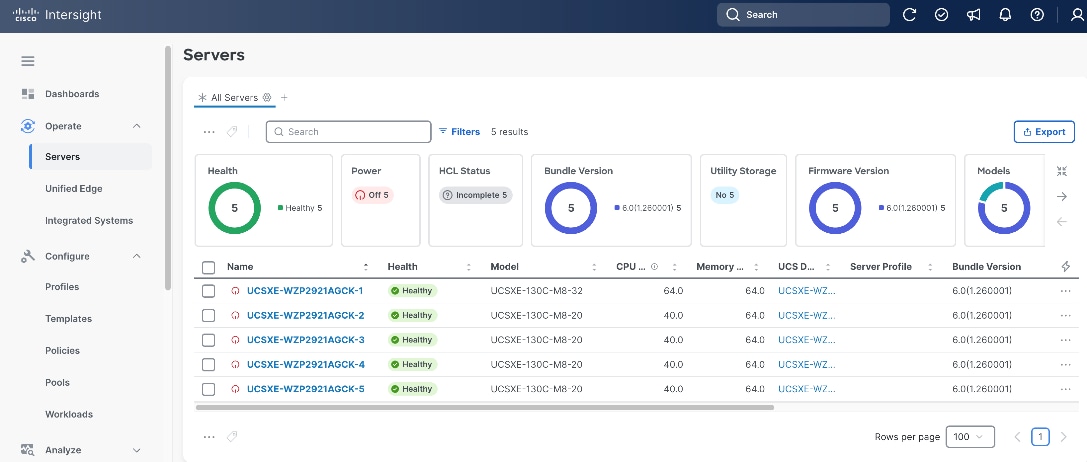
Task: Select the UCSXE-WZP2921AGCK-1 row checkbox
Action: click(209, 291)
